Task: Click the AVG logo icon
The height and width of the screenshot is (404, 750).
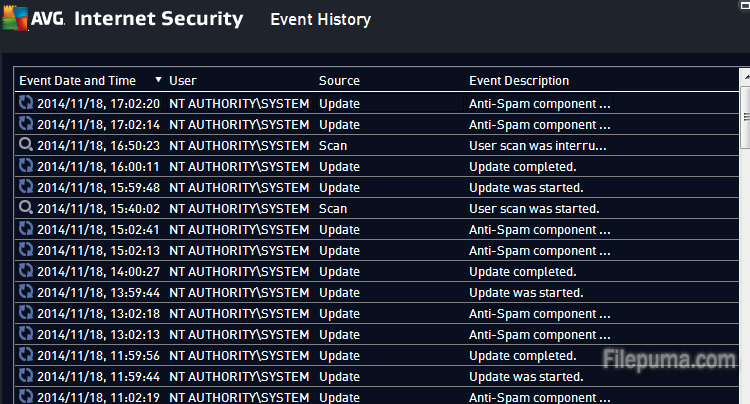Action: tap(32, 18)
